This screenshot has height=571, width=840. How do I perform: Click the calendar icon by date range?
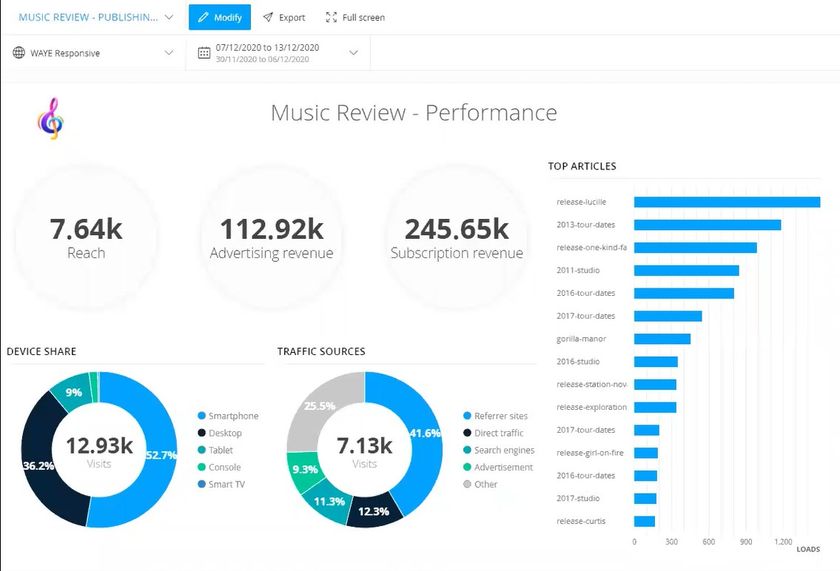204,52
